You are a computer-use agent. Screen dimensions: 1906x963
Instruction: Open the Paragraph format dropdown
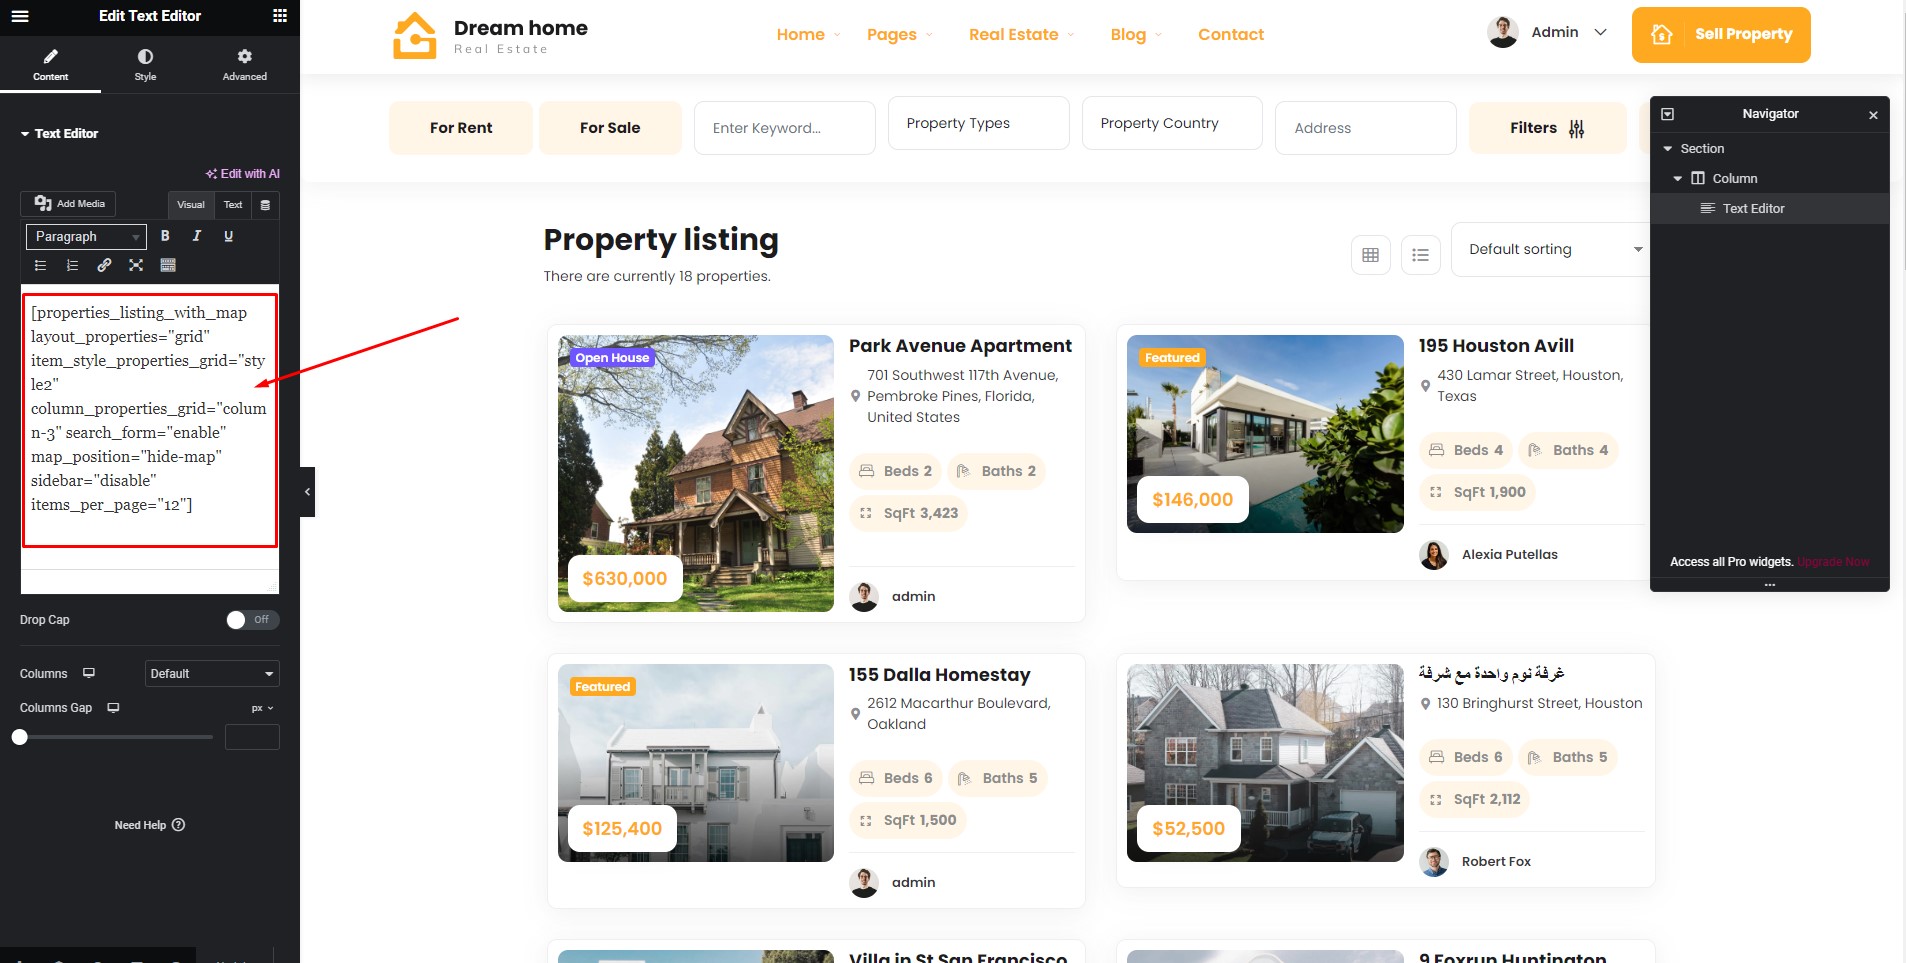point(86,237)
